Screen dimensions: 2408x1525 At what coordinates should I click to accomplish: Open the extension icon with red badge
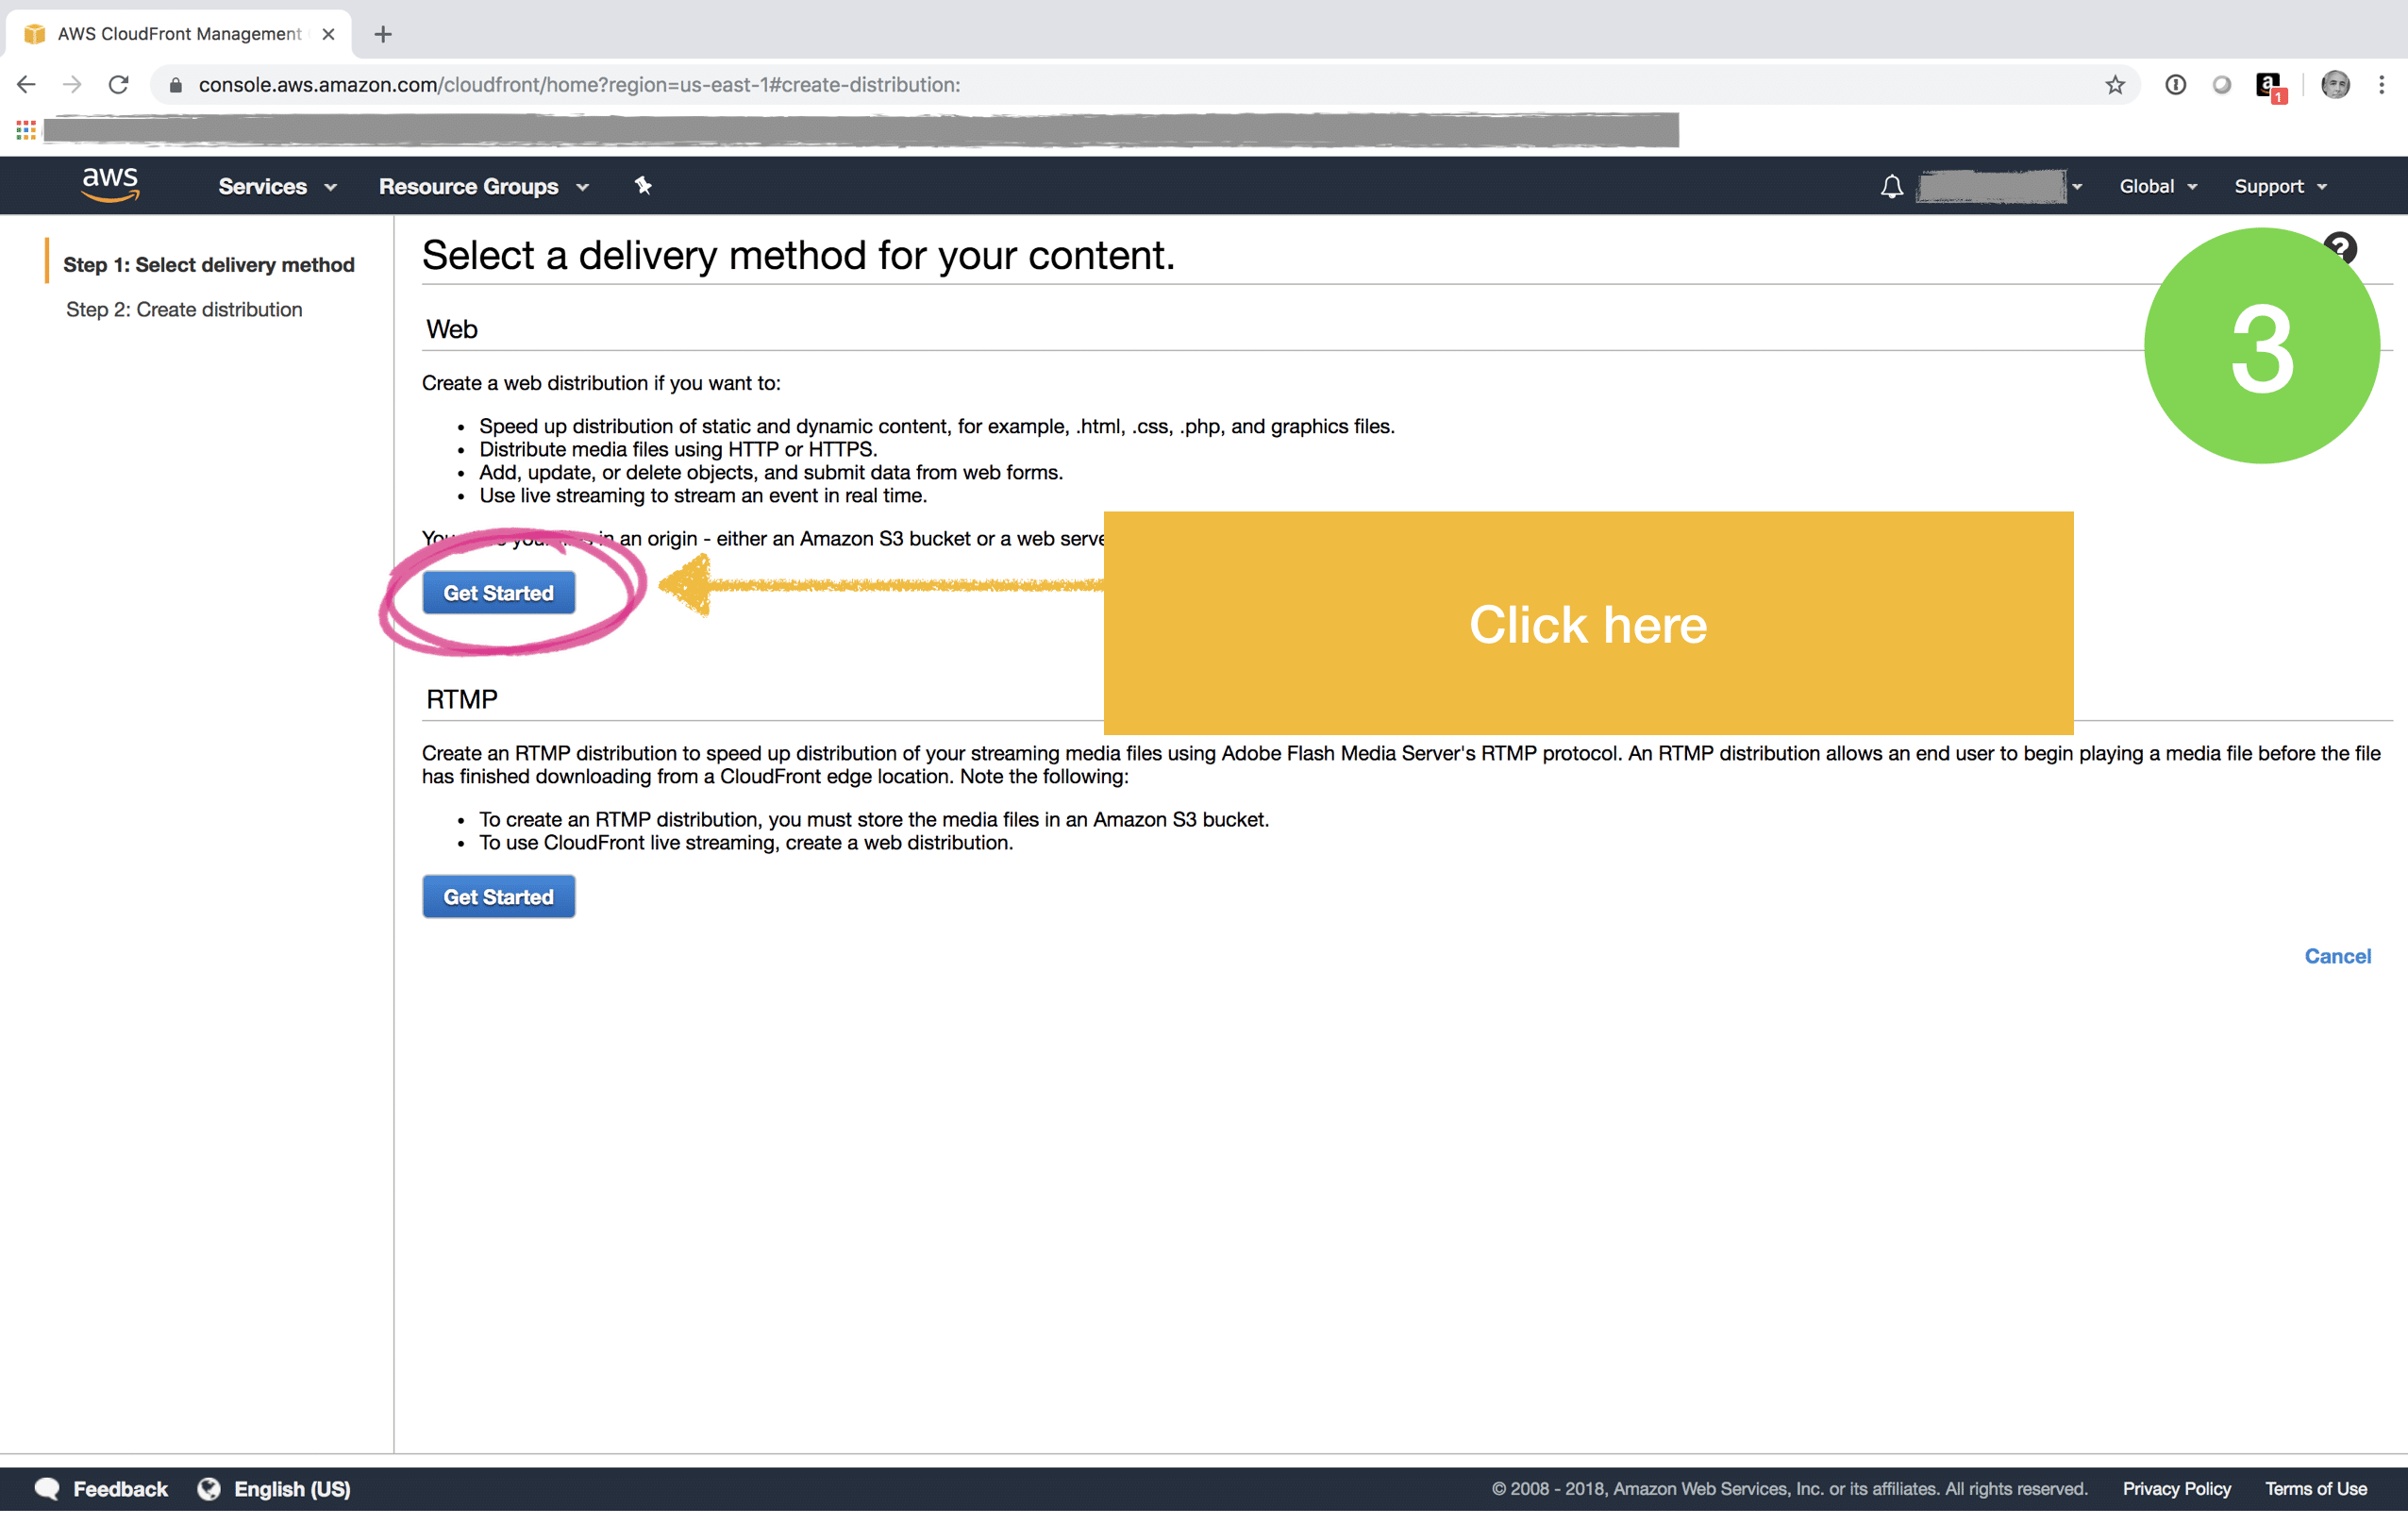point(2270,87)
